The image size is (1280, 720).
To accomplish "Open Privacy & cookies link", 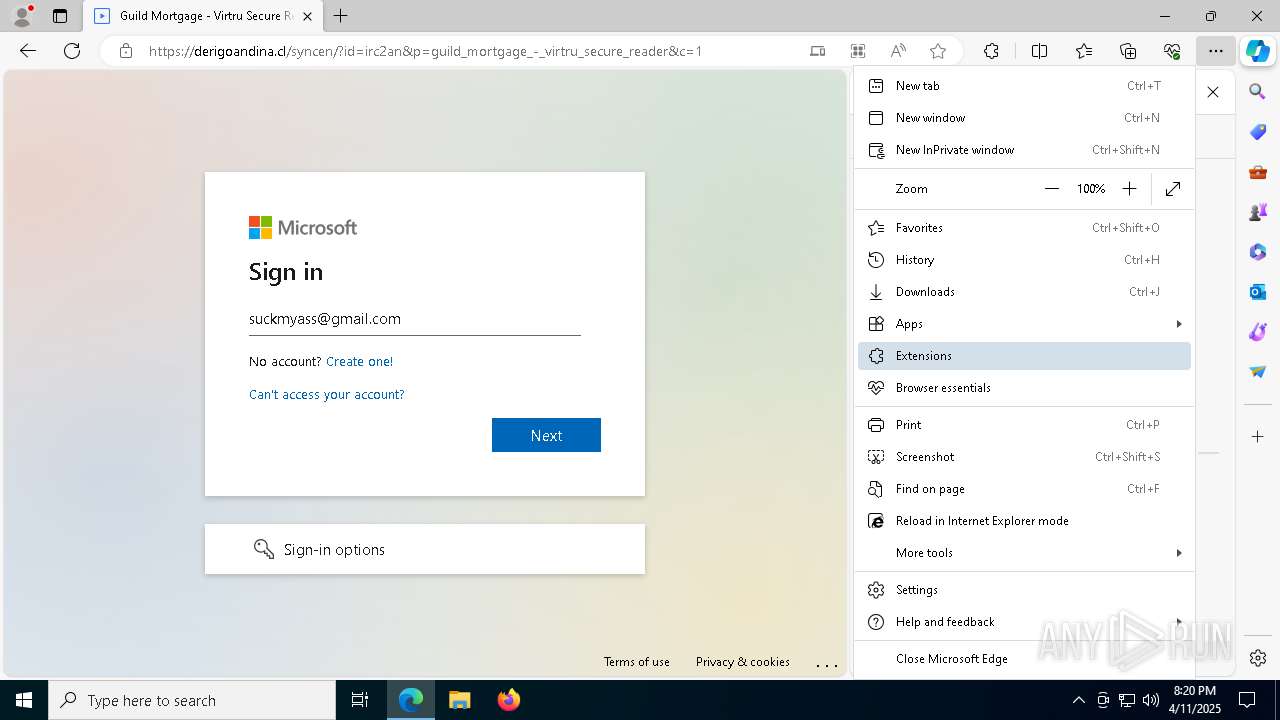I will 743,662.
